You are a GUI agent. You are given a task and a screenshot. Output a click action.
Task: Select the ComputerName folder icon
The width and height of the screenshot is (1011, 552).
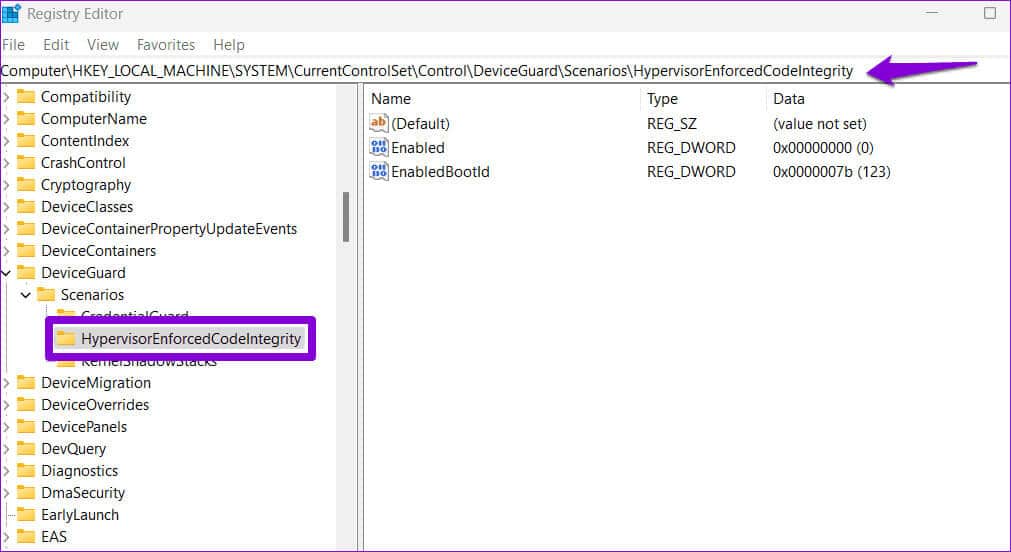tap(26, 119)
